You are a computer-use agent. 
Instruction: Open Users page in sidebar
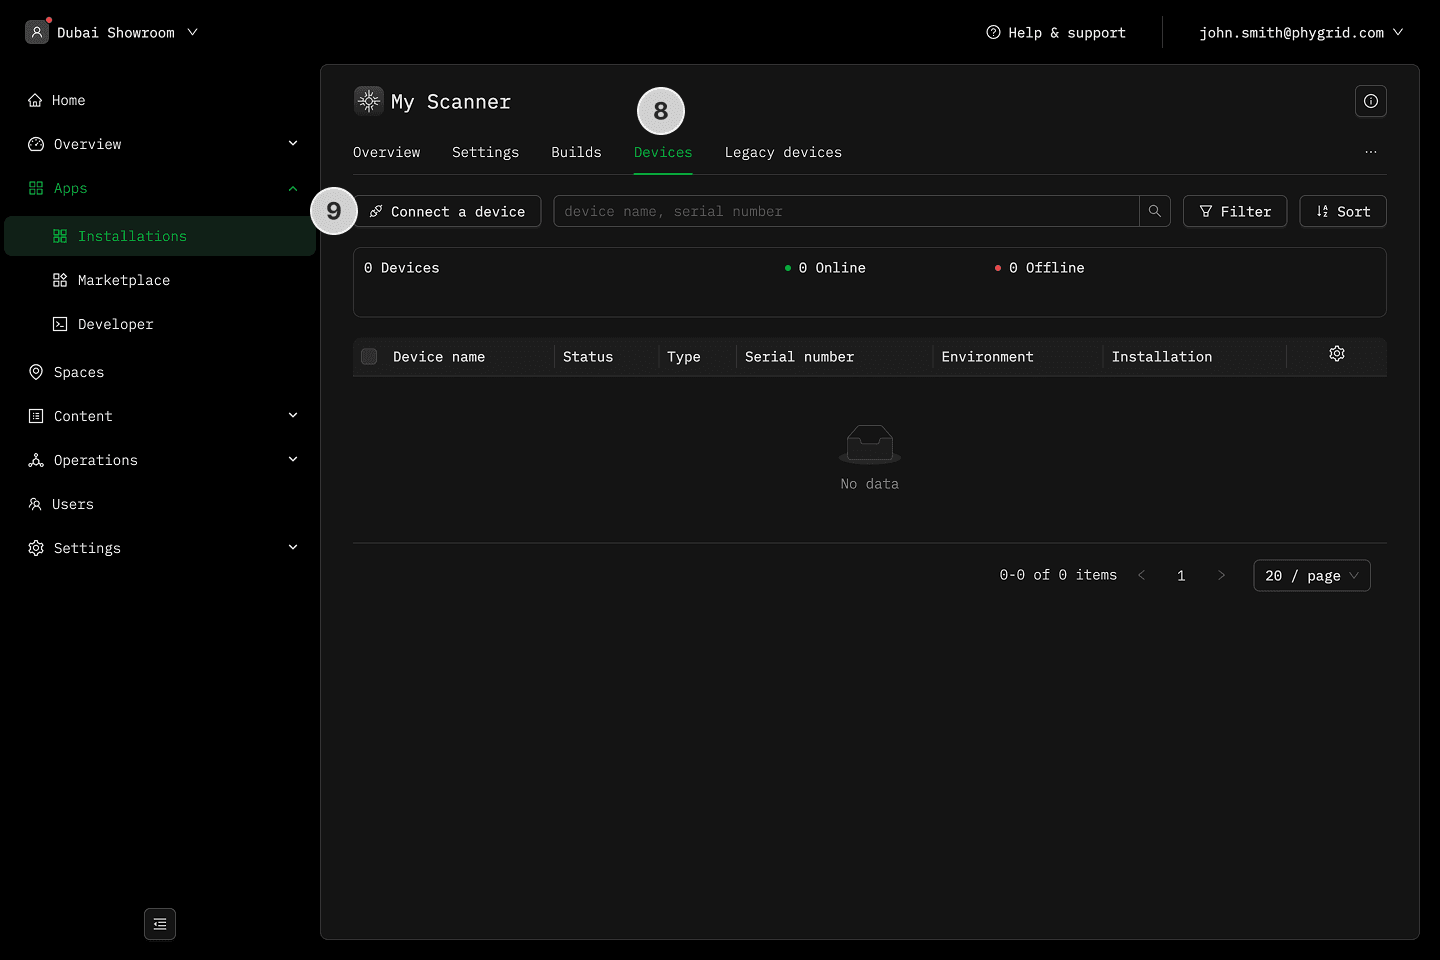coord(72,504)
